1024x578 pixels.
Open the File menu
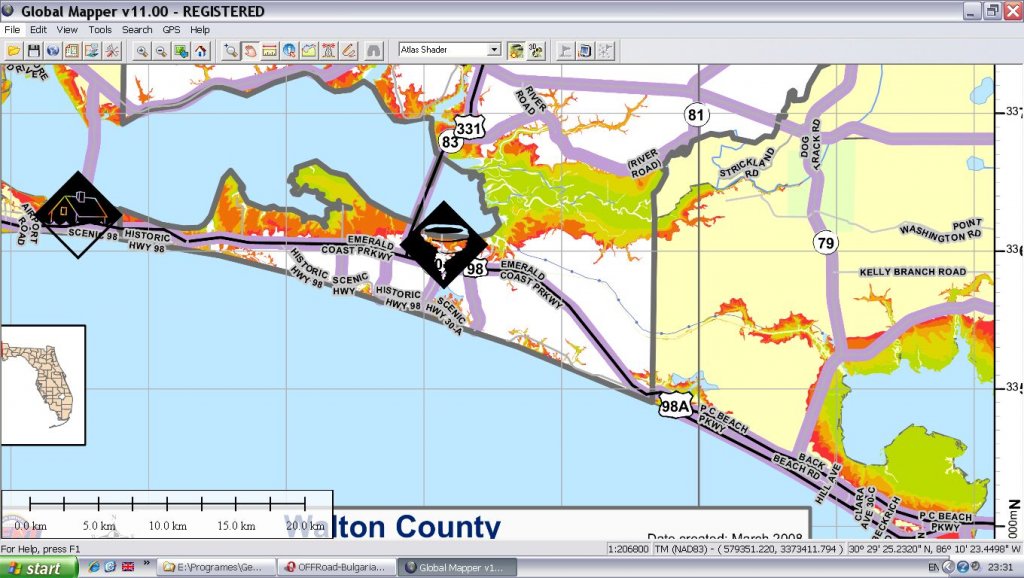[x=12, y=29]
